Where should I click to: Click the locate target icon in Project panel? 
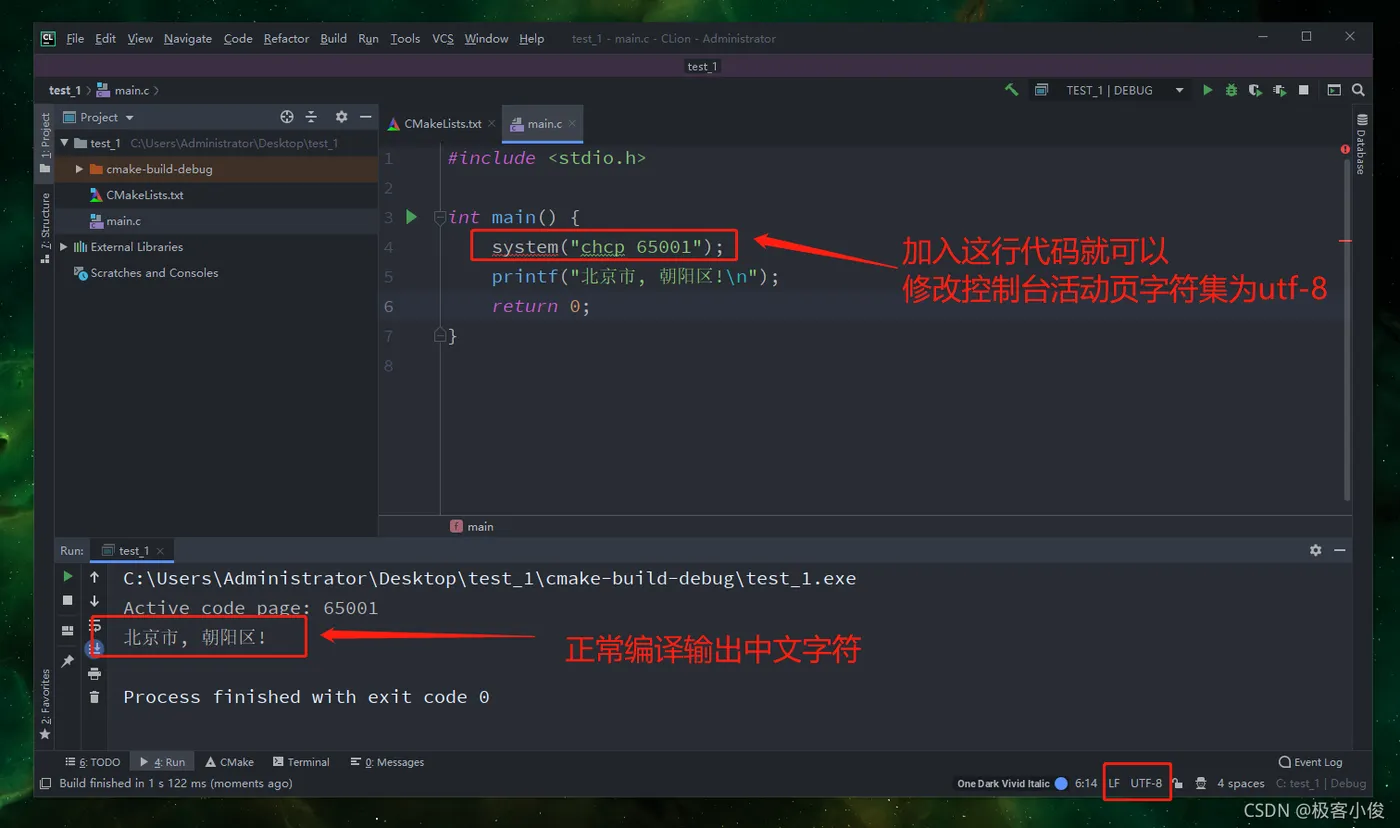(x=287, y=117)
